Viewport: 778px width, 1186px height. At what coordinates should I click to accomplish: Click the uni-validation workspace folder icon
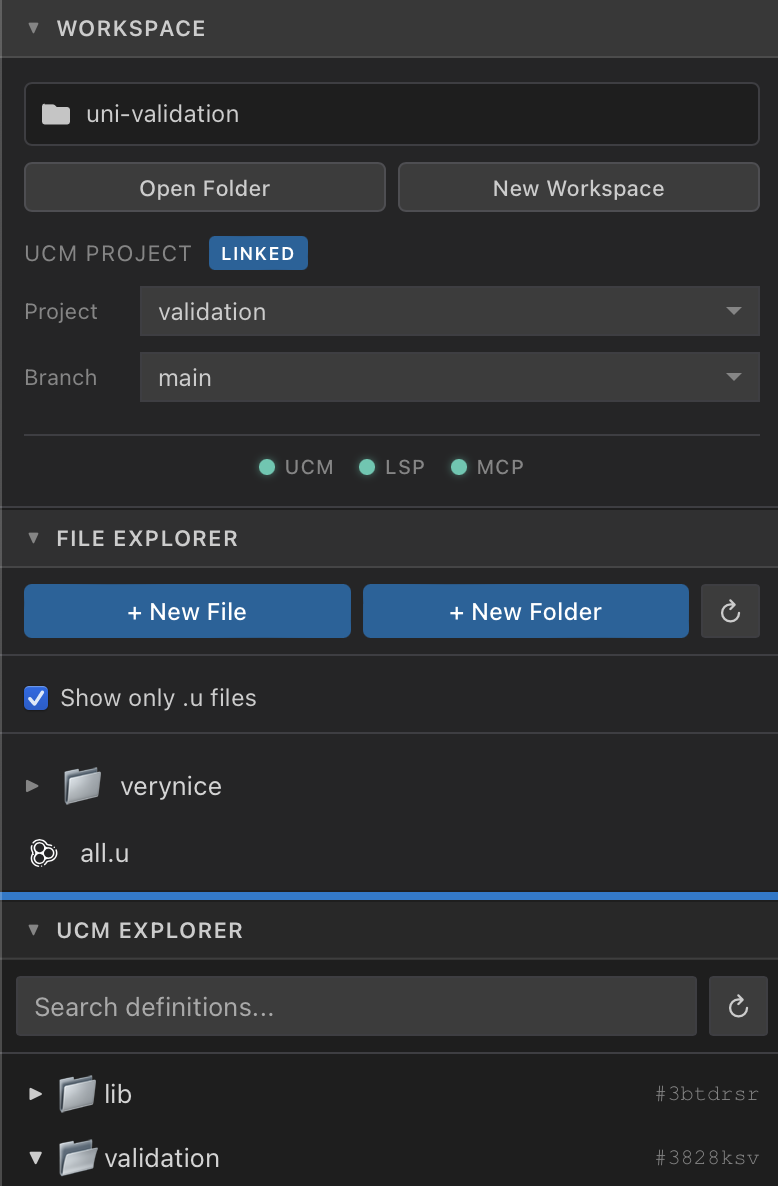tap(56, 114)
